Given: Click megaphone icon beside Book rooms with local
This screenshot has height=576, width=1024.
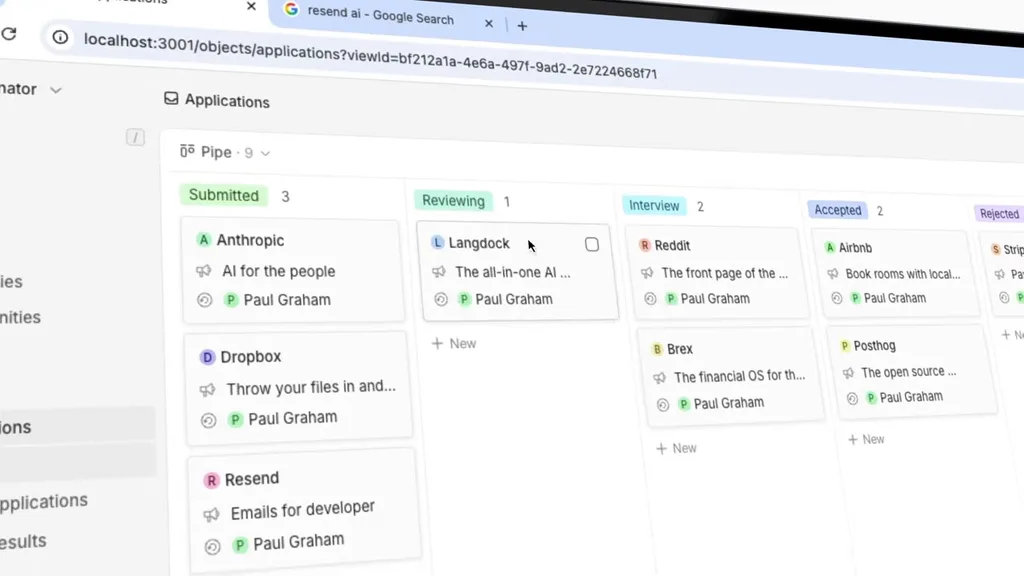Looking at the screenshot, I should pyautogui.click(x=833, y=274).
